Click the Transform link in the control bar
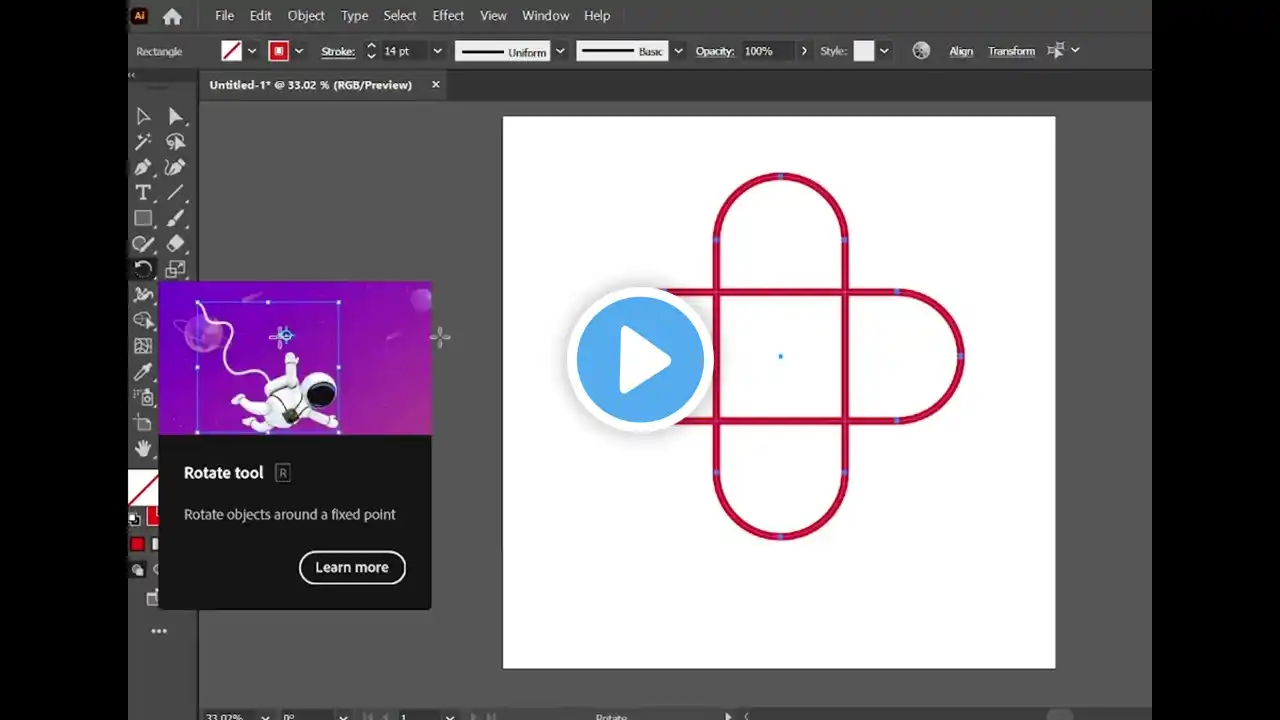The width and height of the screenshot is (1280, 720). click(x=1011, y=51)
